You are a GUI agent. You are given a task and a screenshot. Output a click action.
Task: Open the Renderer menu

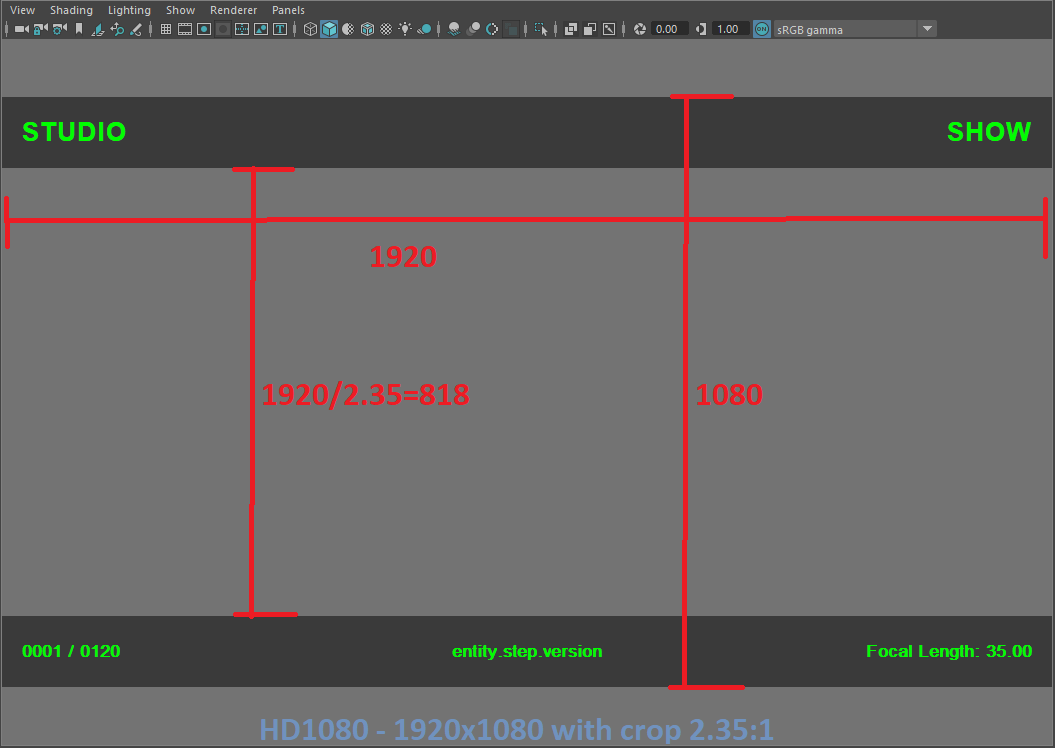point(233,10)
